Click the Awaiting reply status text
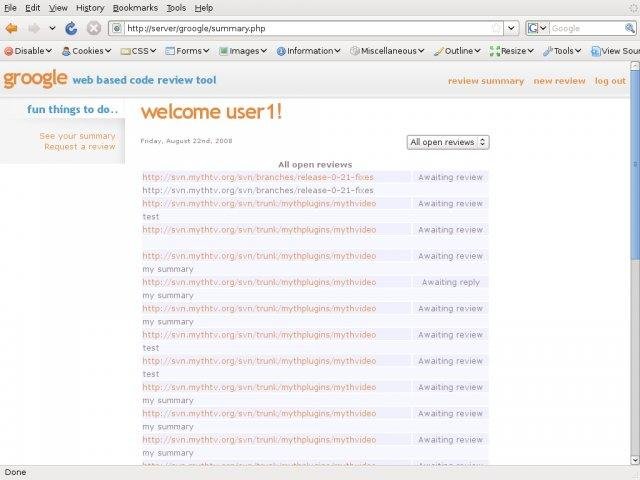The image size is (640, 480). pyautogui.click(x=451, y=282)
